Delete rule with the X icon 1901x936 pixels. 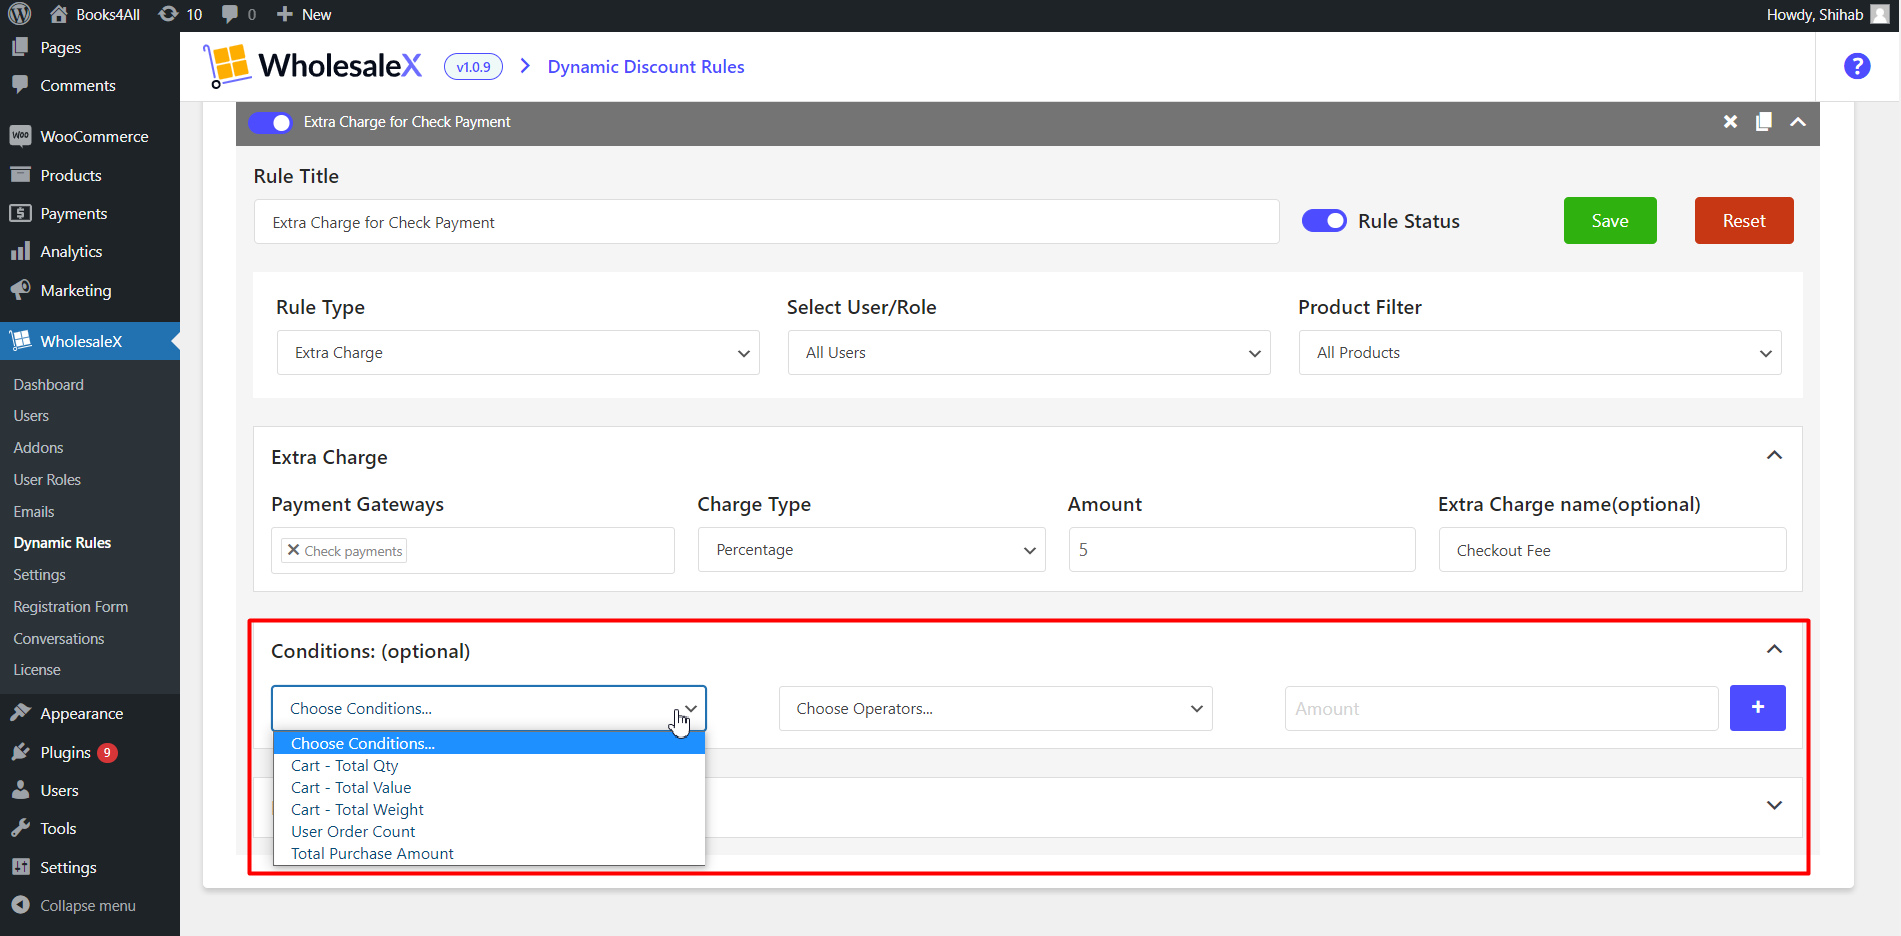pos(1730,122)
